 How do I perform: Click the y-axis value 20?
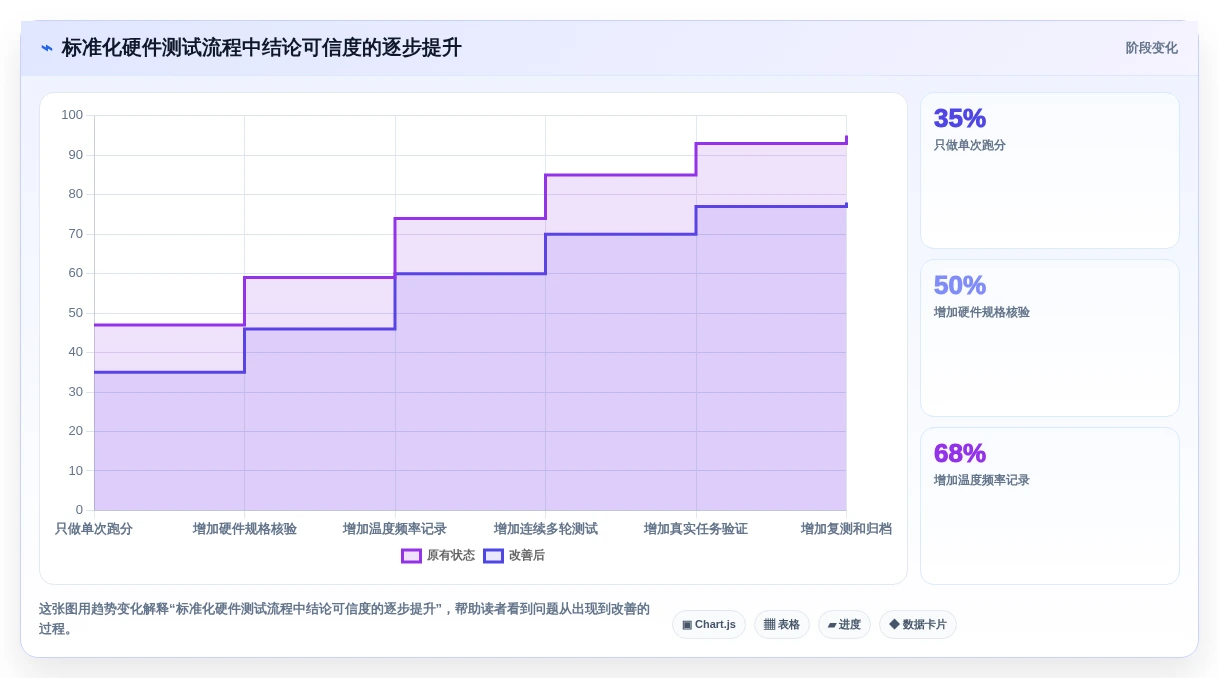[x=76, y=431]
